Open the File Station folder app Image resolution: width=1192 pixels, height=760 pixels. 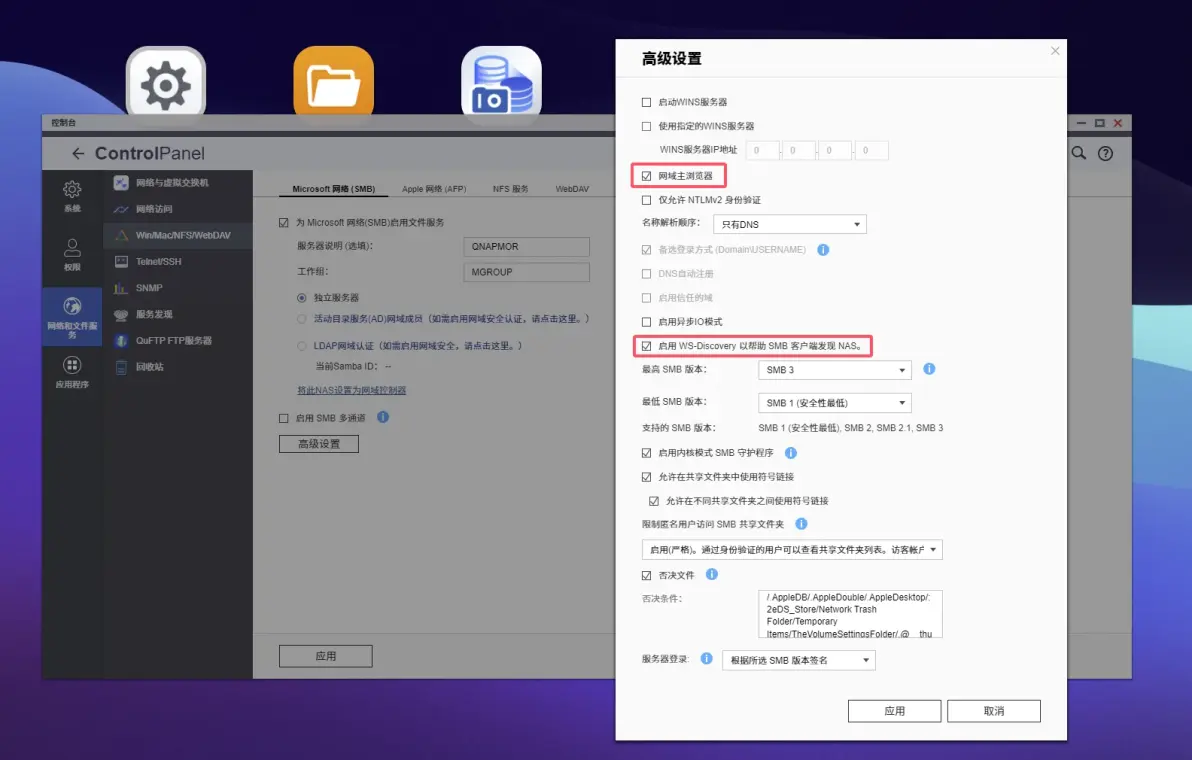click(x=334, y=84)
